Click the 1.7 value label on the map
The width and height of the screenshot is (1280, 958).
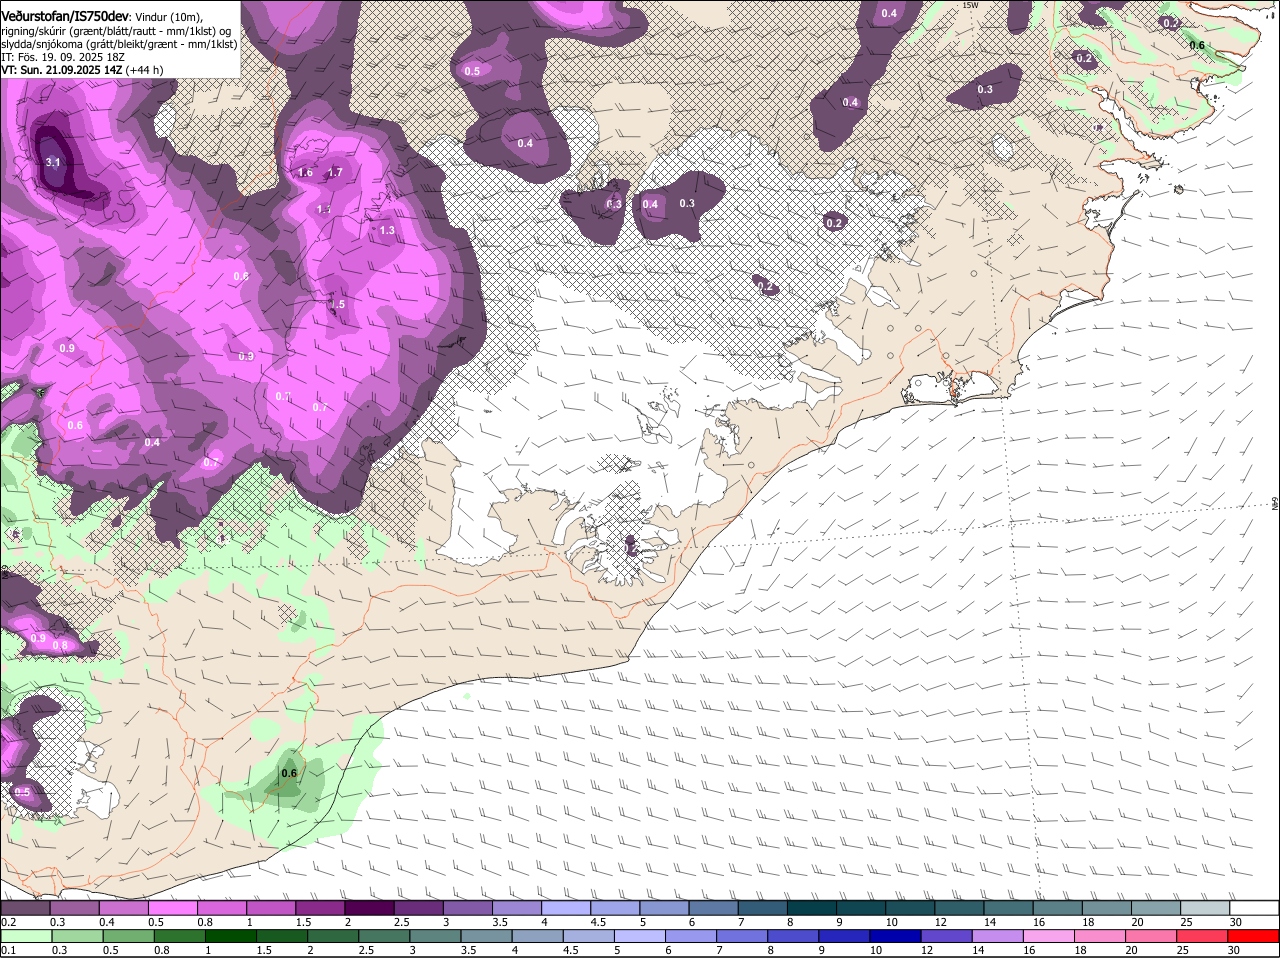tap(335, 172)
